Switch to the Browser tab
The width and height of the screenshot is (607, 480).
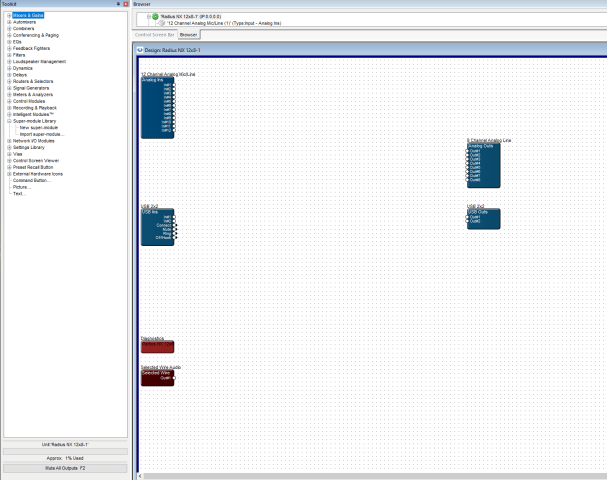click(188, 34)
